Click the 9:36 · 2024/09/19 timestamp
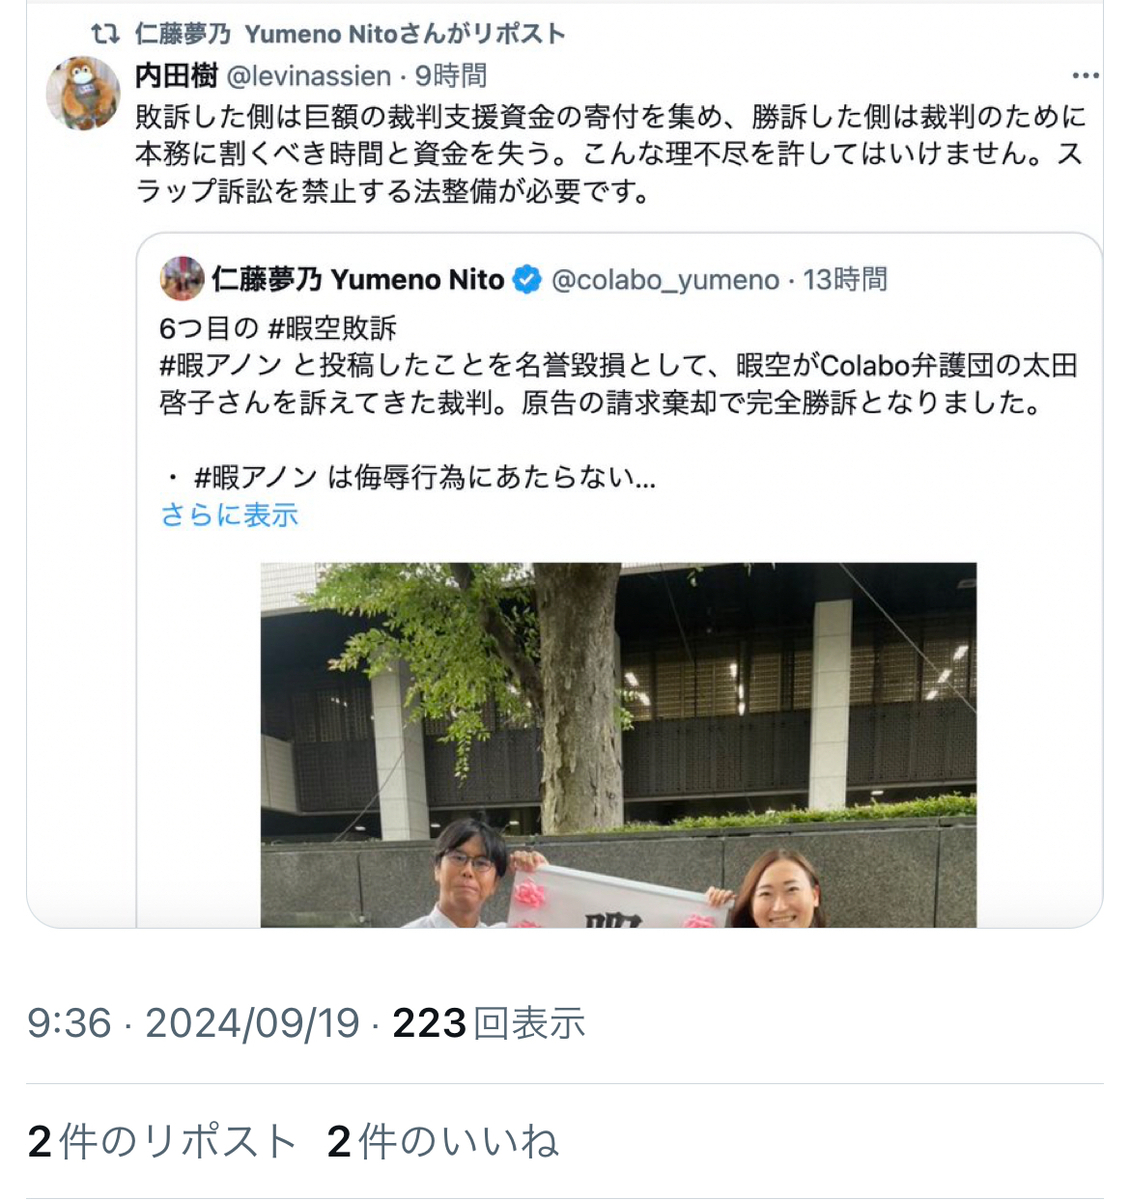Screen dimensions: 1130x1200 [x=193, y=1023]
